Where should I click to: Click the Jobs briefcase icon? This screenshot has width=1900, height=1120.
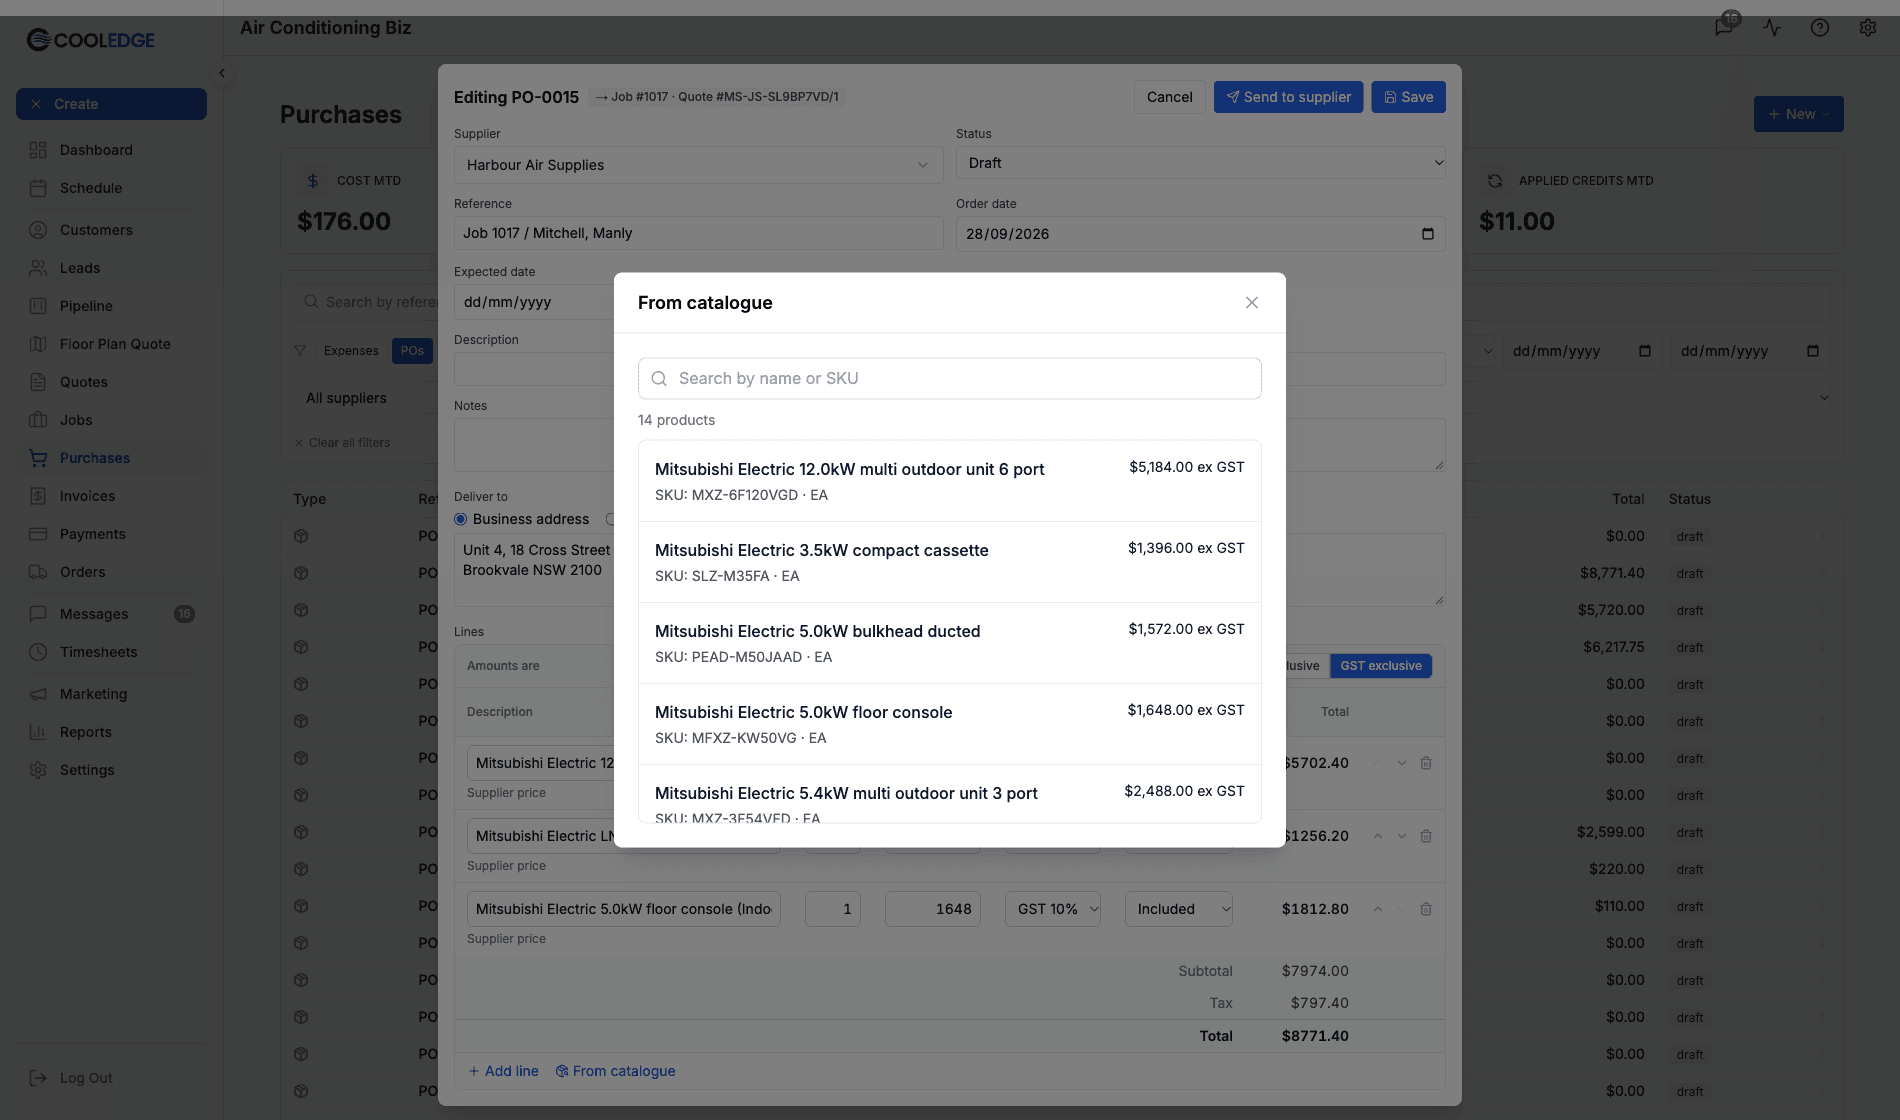(38, 420)
